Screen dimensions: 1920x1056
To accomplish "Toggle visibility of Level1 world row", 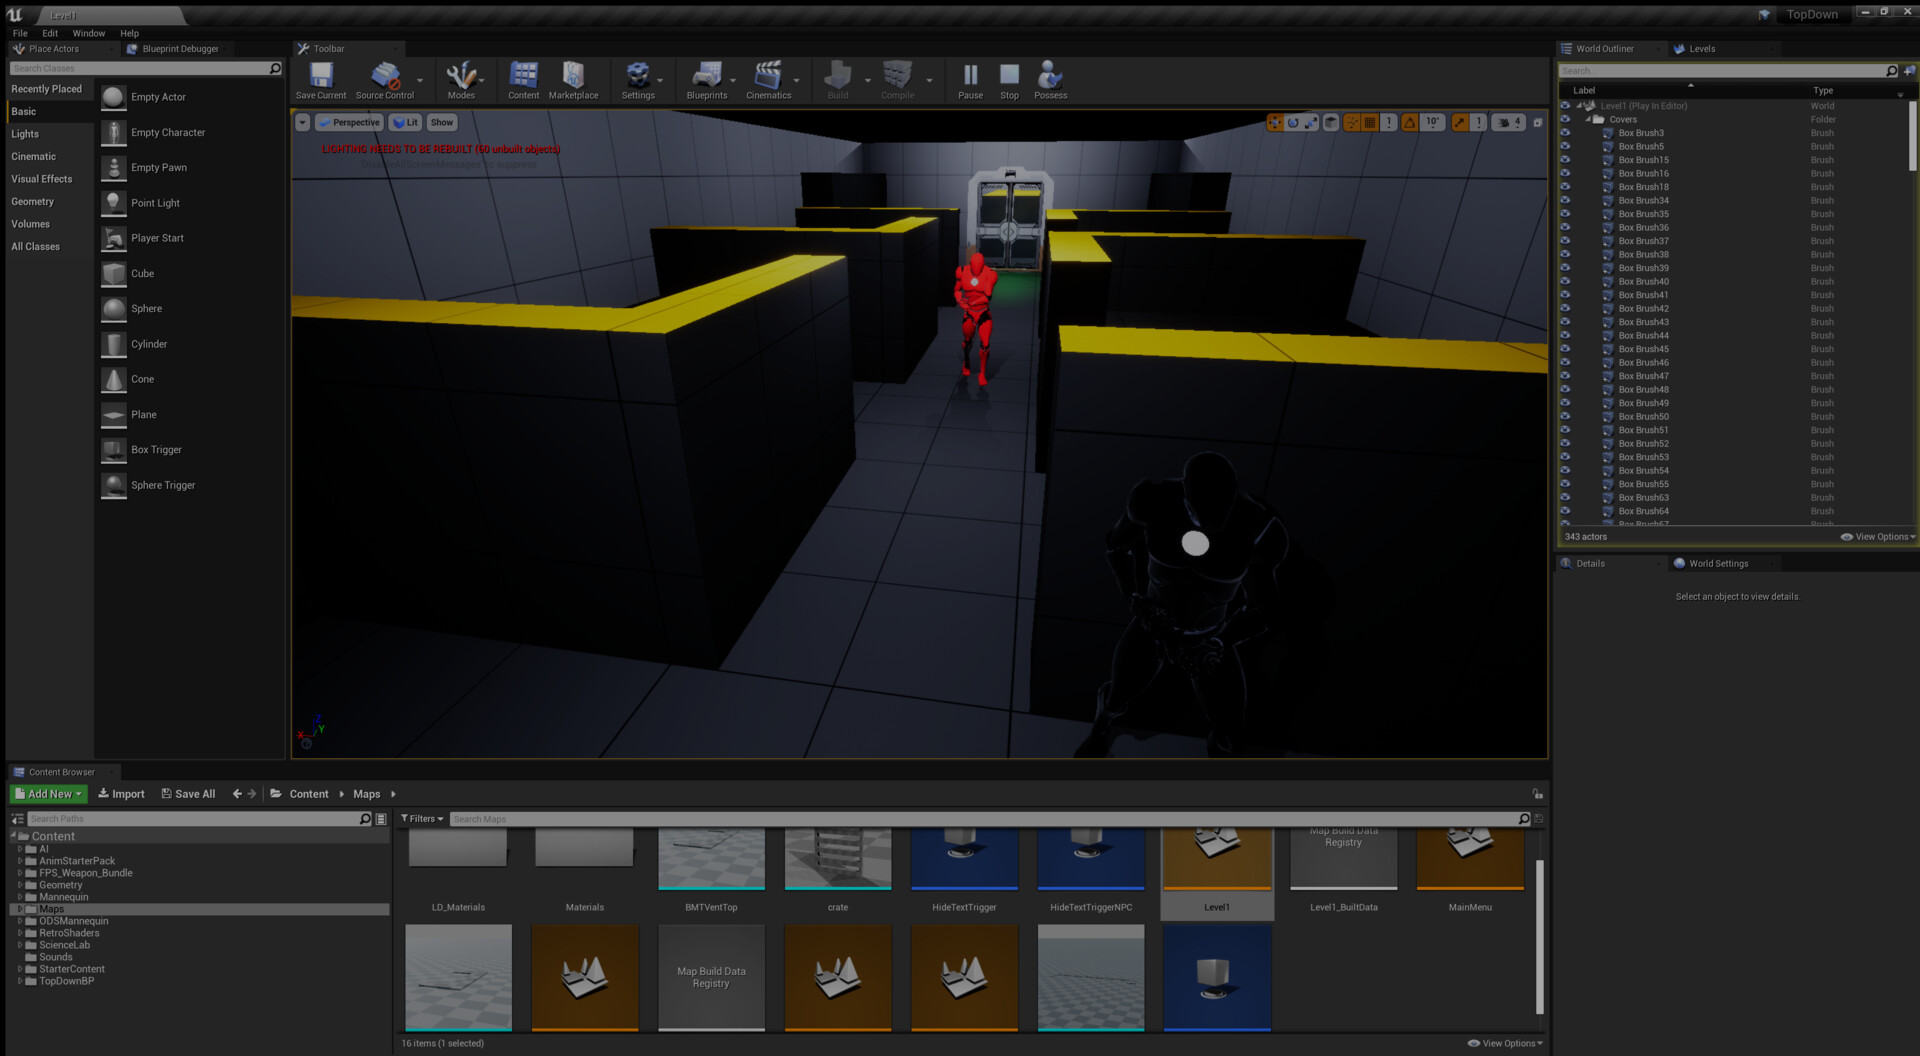I will point(1565,106).
